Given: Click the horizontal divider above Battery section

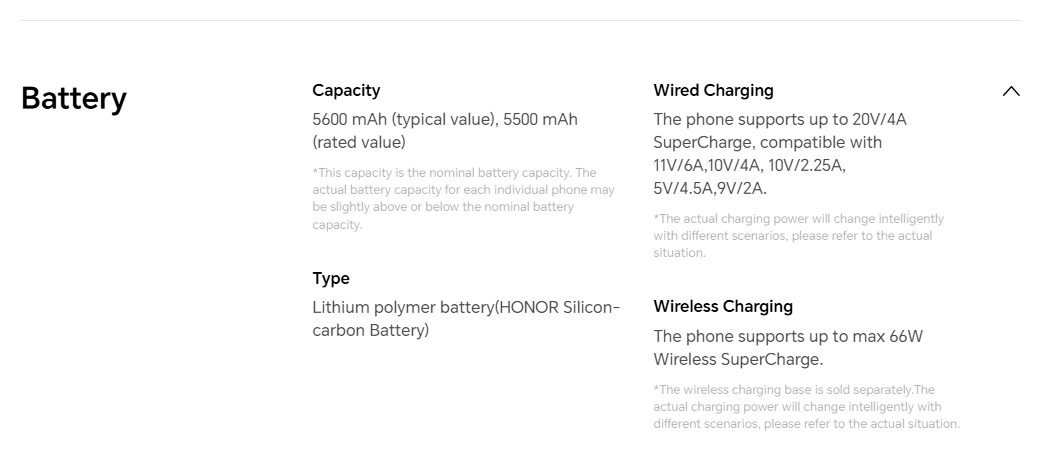Looking at the screenshot, I should click(521, 20).
